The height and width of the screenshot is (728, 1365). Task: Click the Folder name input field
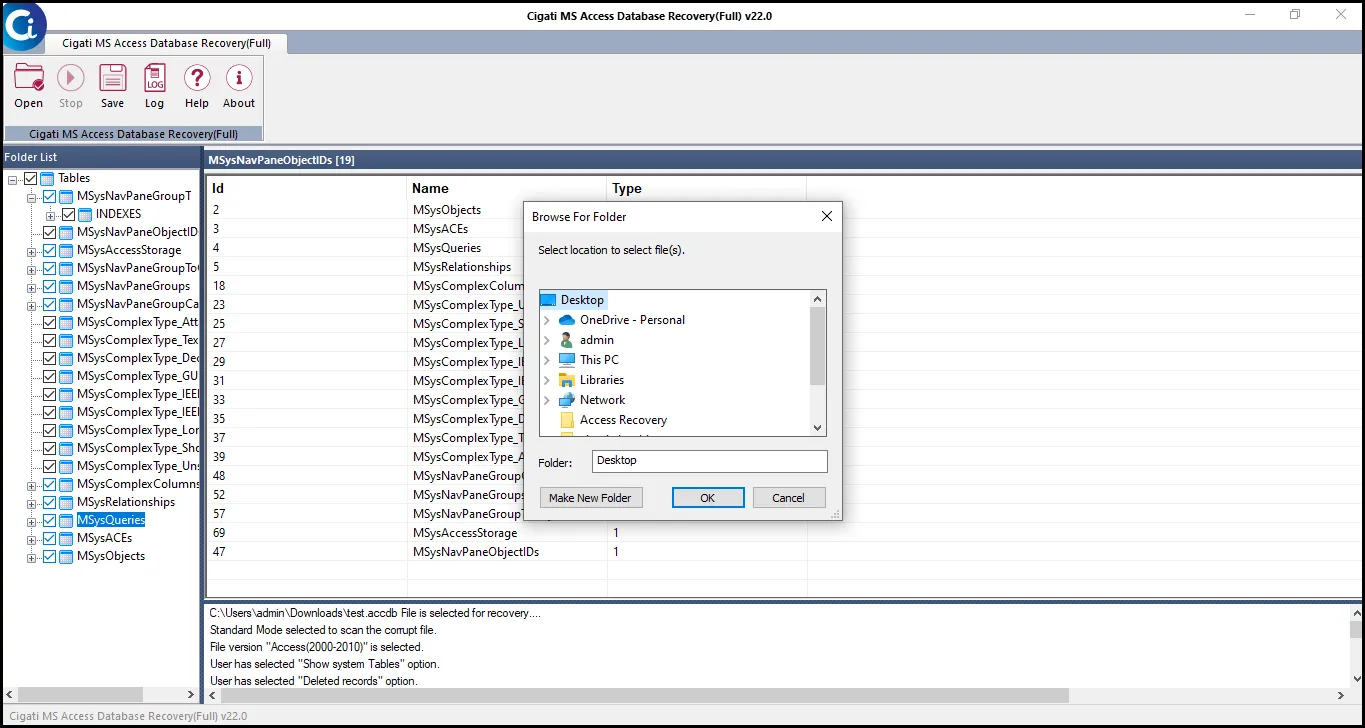[x=709, y=461]
